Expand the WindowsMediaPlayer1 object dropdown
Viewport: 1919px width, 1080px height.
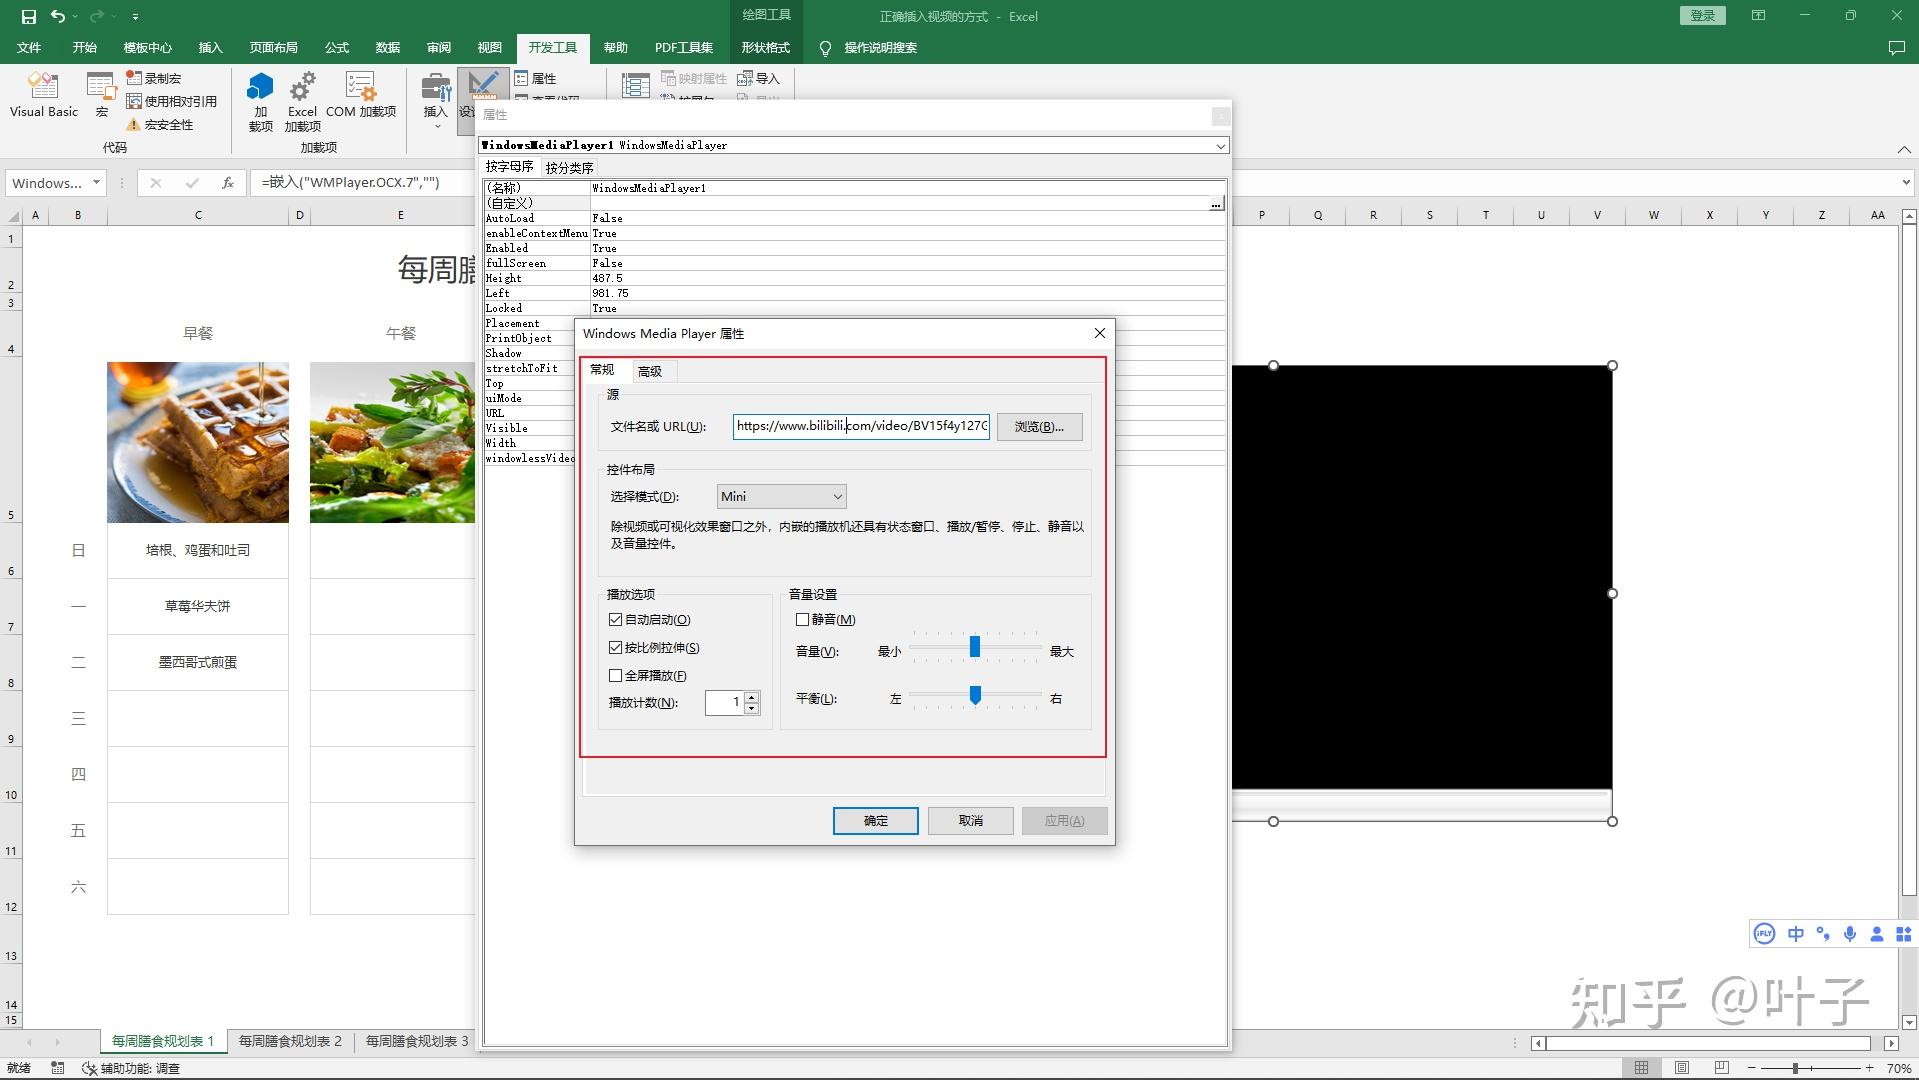pyautogui.click(x=1220, y=146)
